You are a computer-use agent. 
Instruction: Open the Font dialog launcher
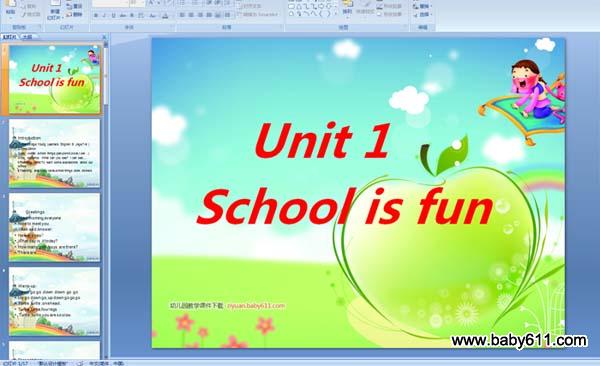click(x=173, y=27)
